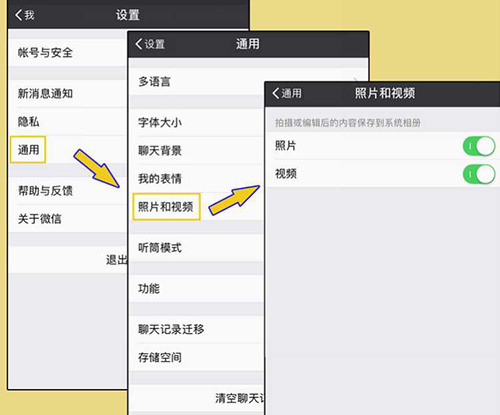500x415 pixels.
Task: Open 聊天记录迁移 option
Action: [x=197, y=329]
